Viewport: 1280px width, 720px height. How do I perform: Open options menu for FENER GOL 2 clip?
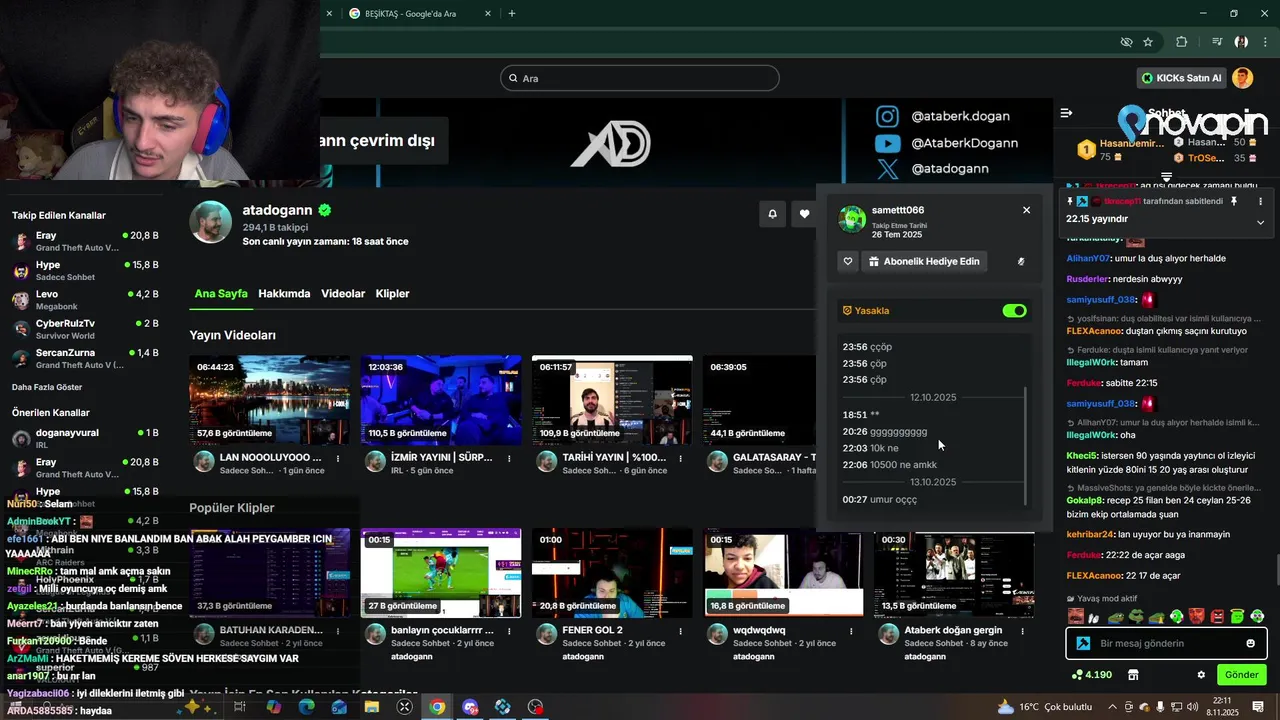[x=680, y=632]
